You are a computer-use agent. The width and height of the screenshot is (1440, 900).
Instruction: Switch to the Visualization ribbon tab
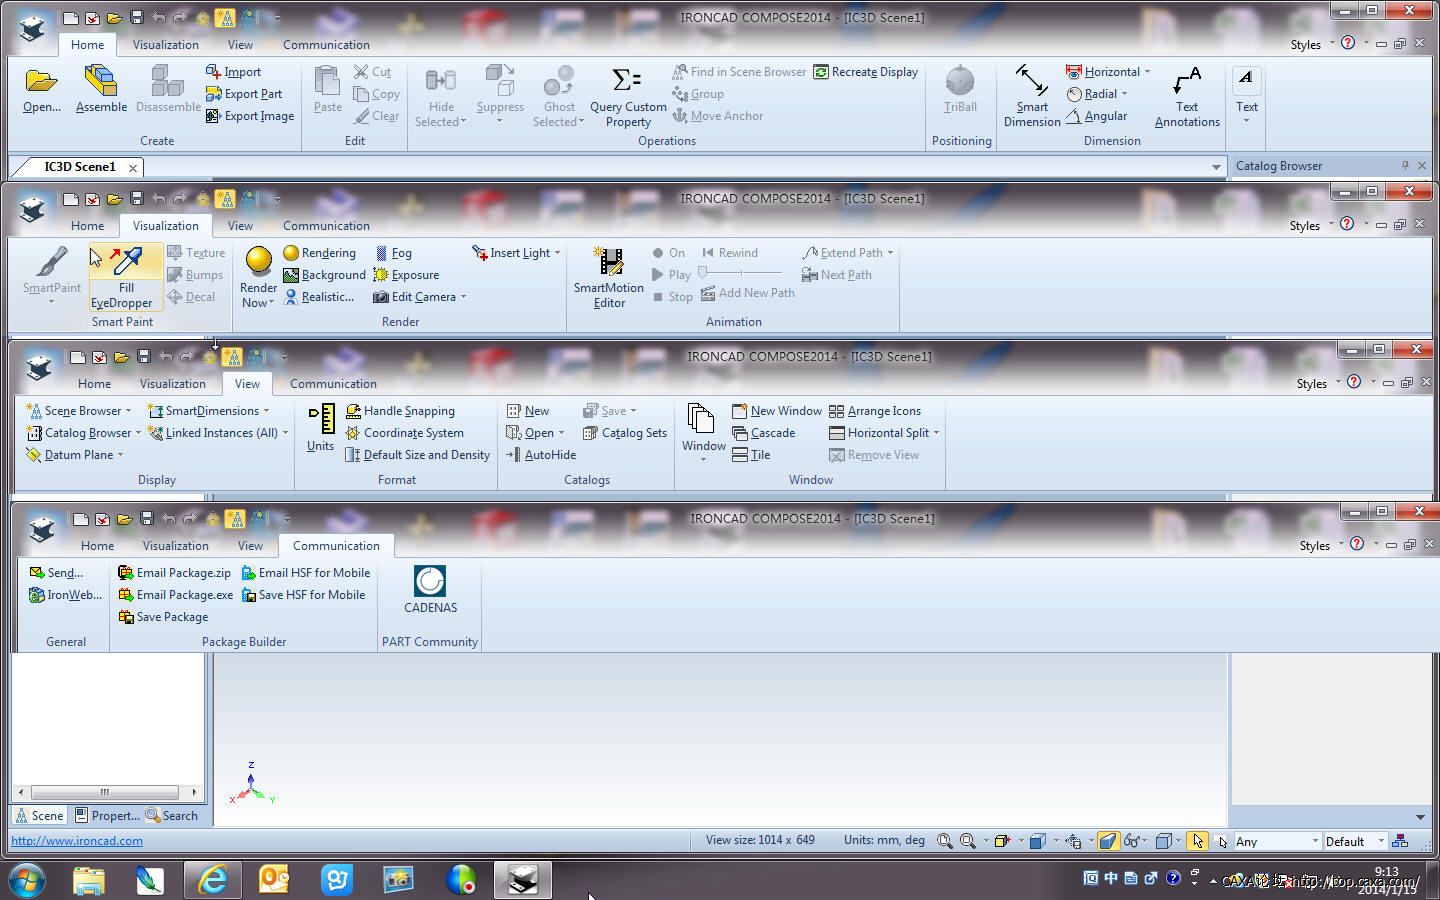coord(166,44)
